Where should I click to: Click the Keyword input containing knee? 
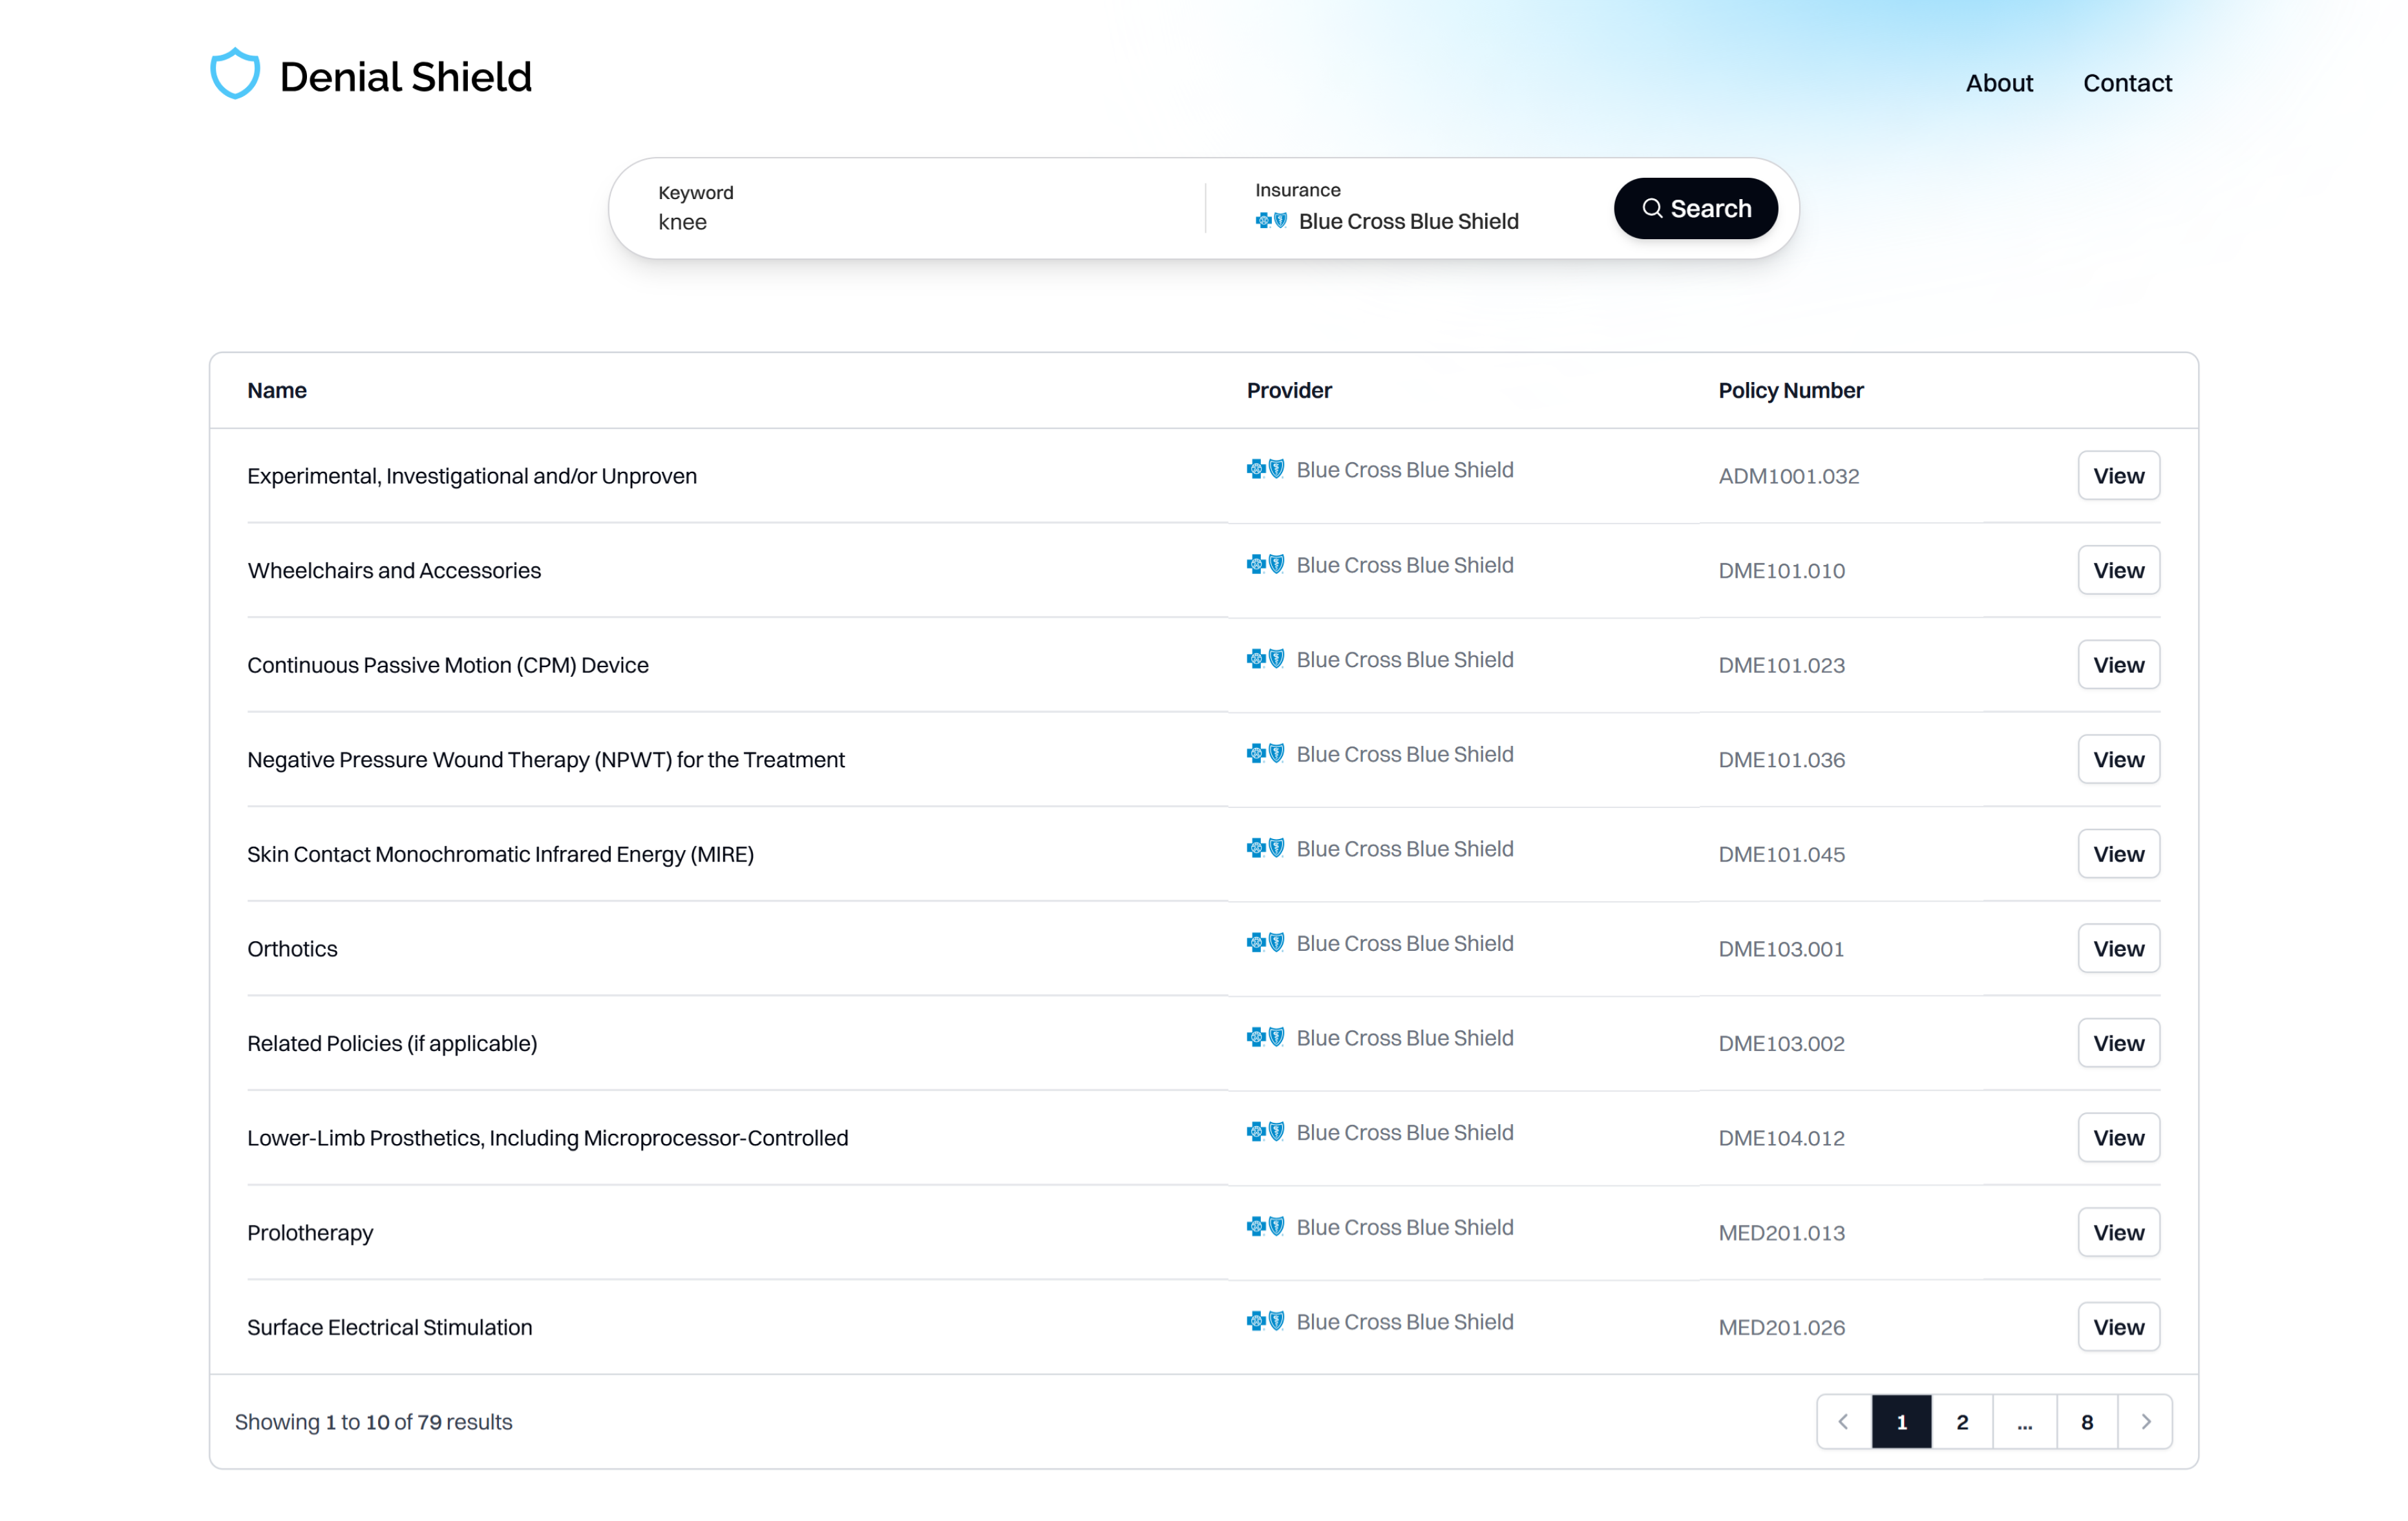click(920, 221)
